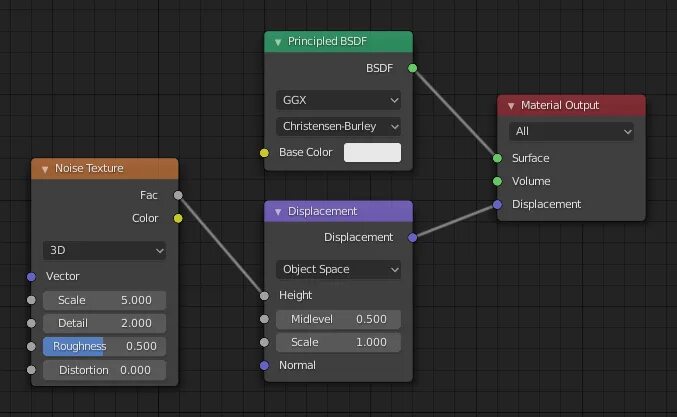Select the Noise Texture node header
This screenshot has width=677, height=417.
click(x=104, y=169)
